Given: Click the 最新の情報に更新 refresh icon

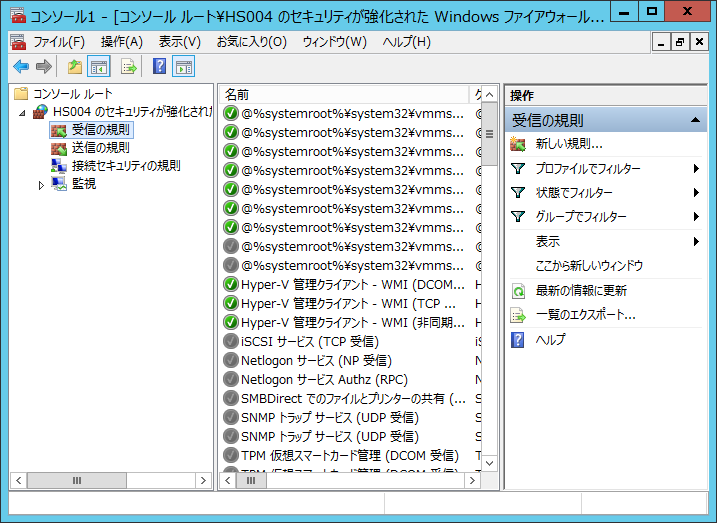Looking at the screenshot, I should coord(518,291).
